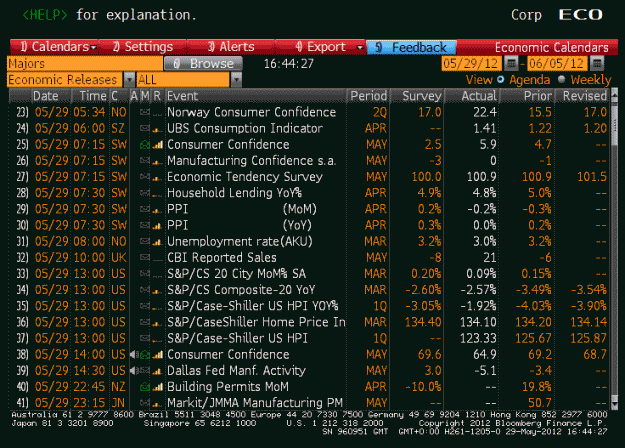Click alert envelope for Norway Consumer Confidence
625x448 pixels.
click(145, 113)
